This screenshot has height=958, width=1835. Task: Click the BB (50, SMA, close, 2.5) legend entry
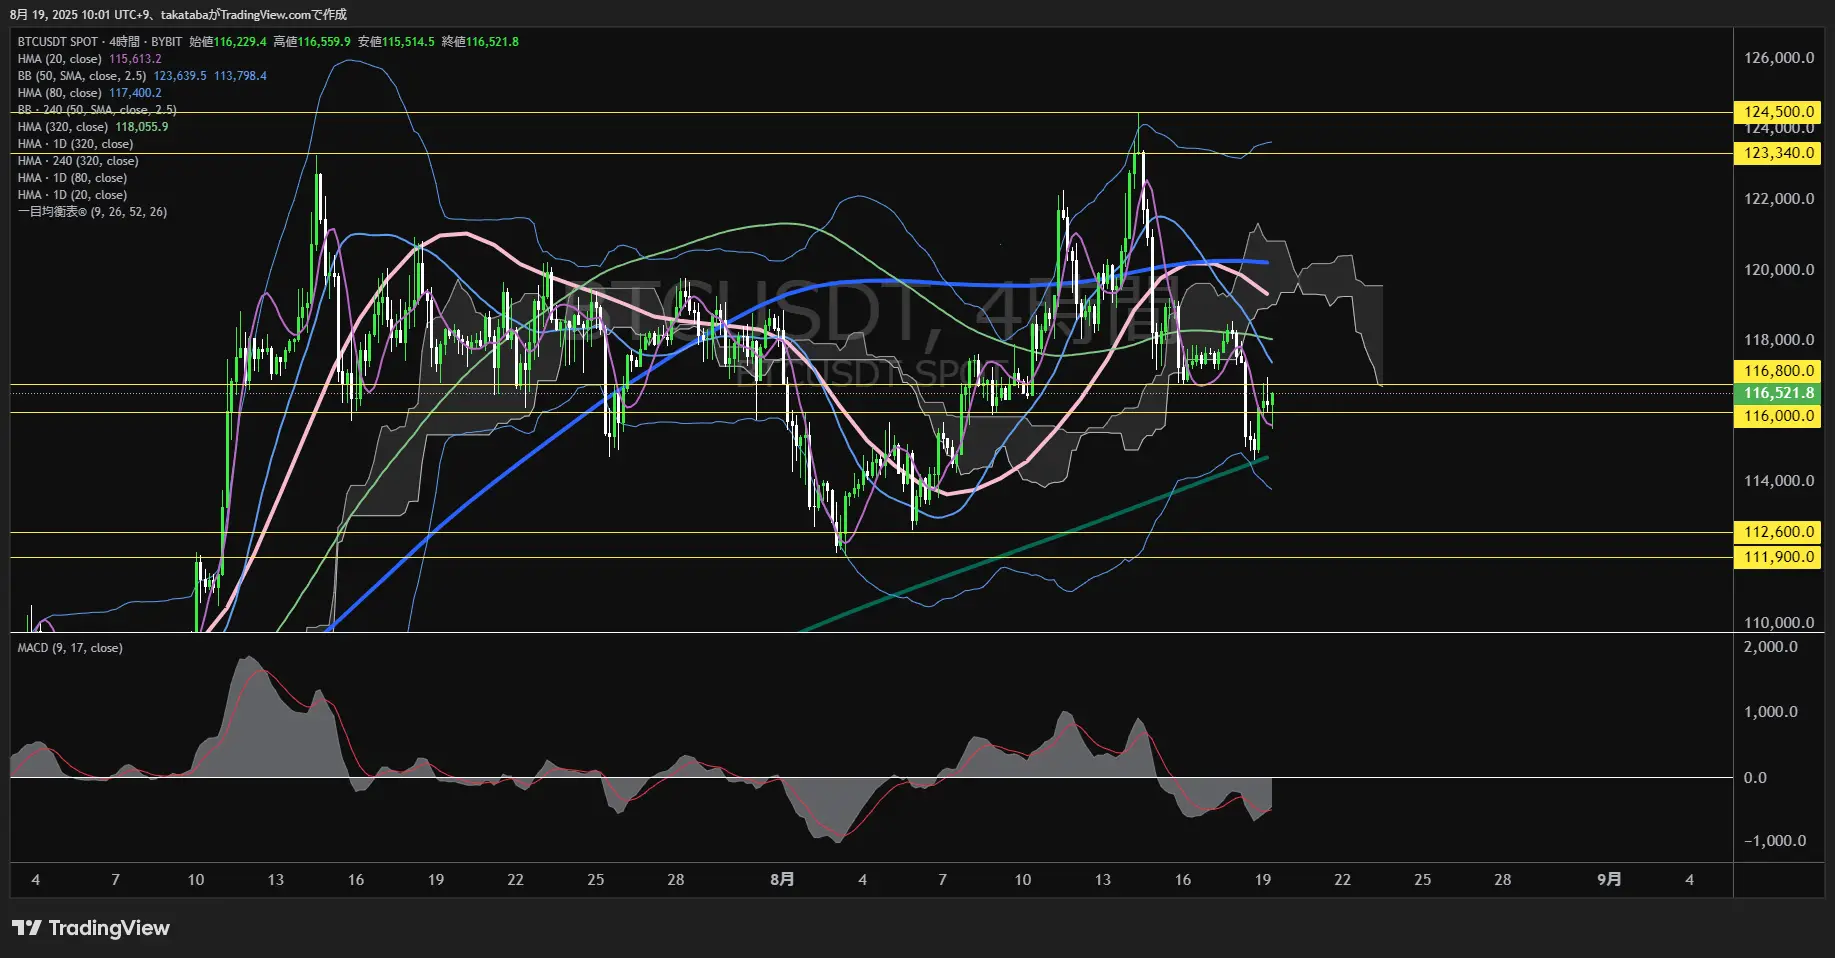pos(82,76)
